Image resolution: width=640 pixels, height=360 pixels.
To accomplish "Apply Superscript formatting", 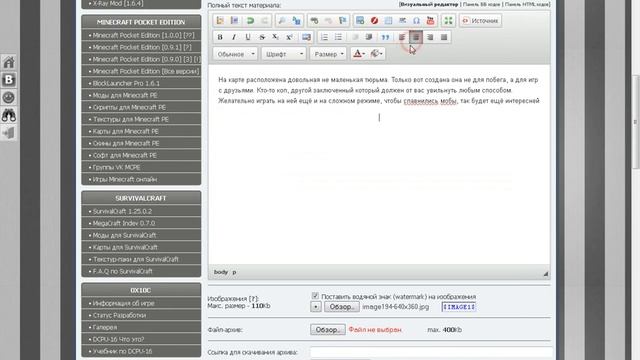I will 289,37.
